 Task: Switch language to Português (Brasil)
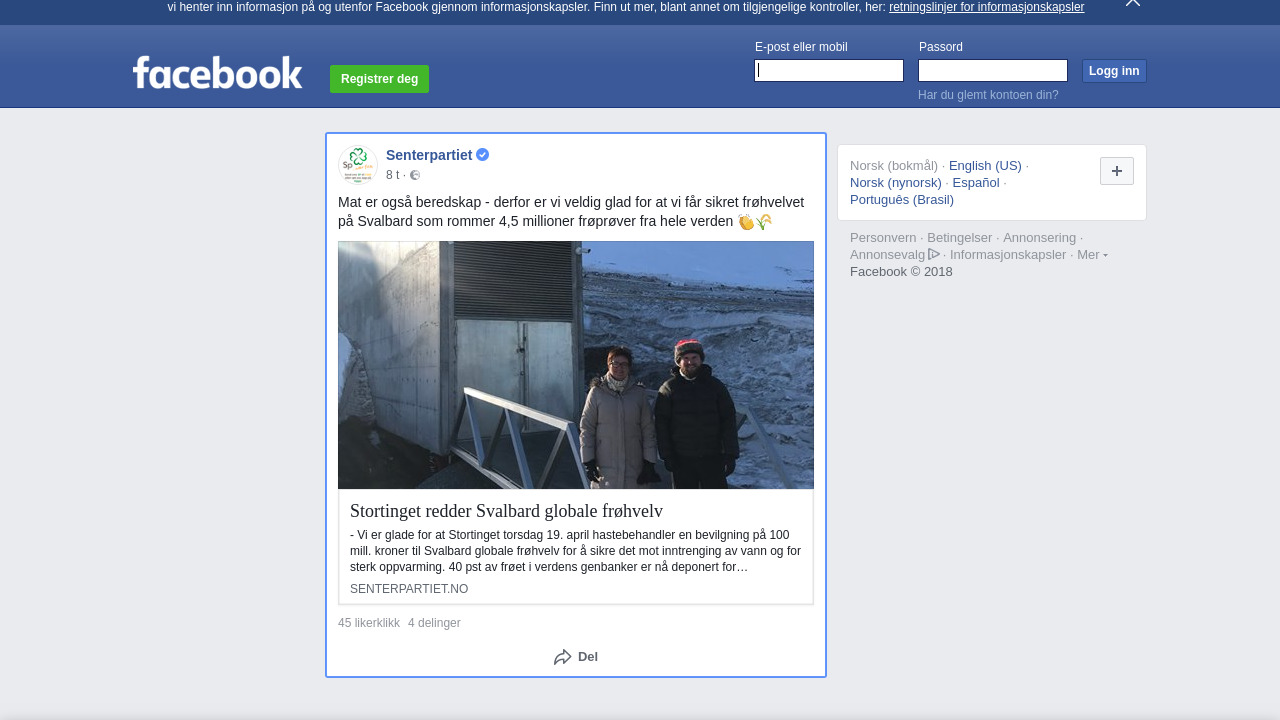point(902,200)
